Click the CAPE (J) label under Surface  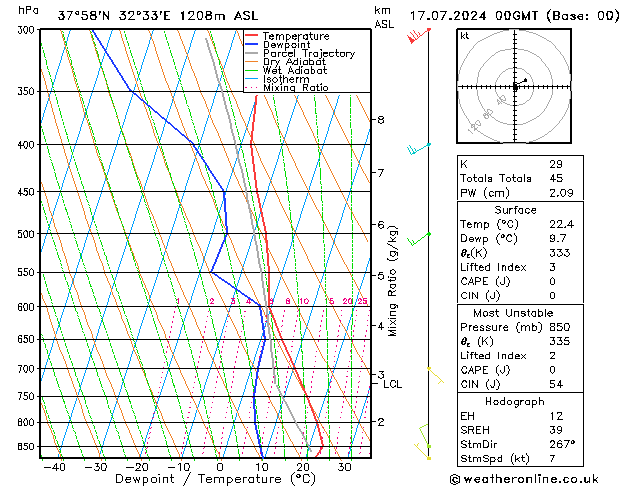(485, 281)
